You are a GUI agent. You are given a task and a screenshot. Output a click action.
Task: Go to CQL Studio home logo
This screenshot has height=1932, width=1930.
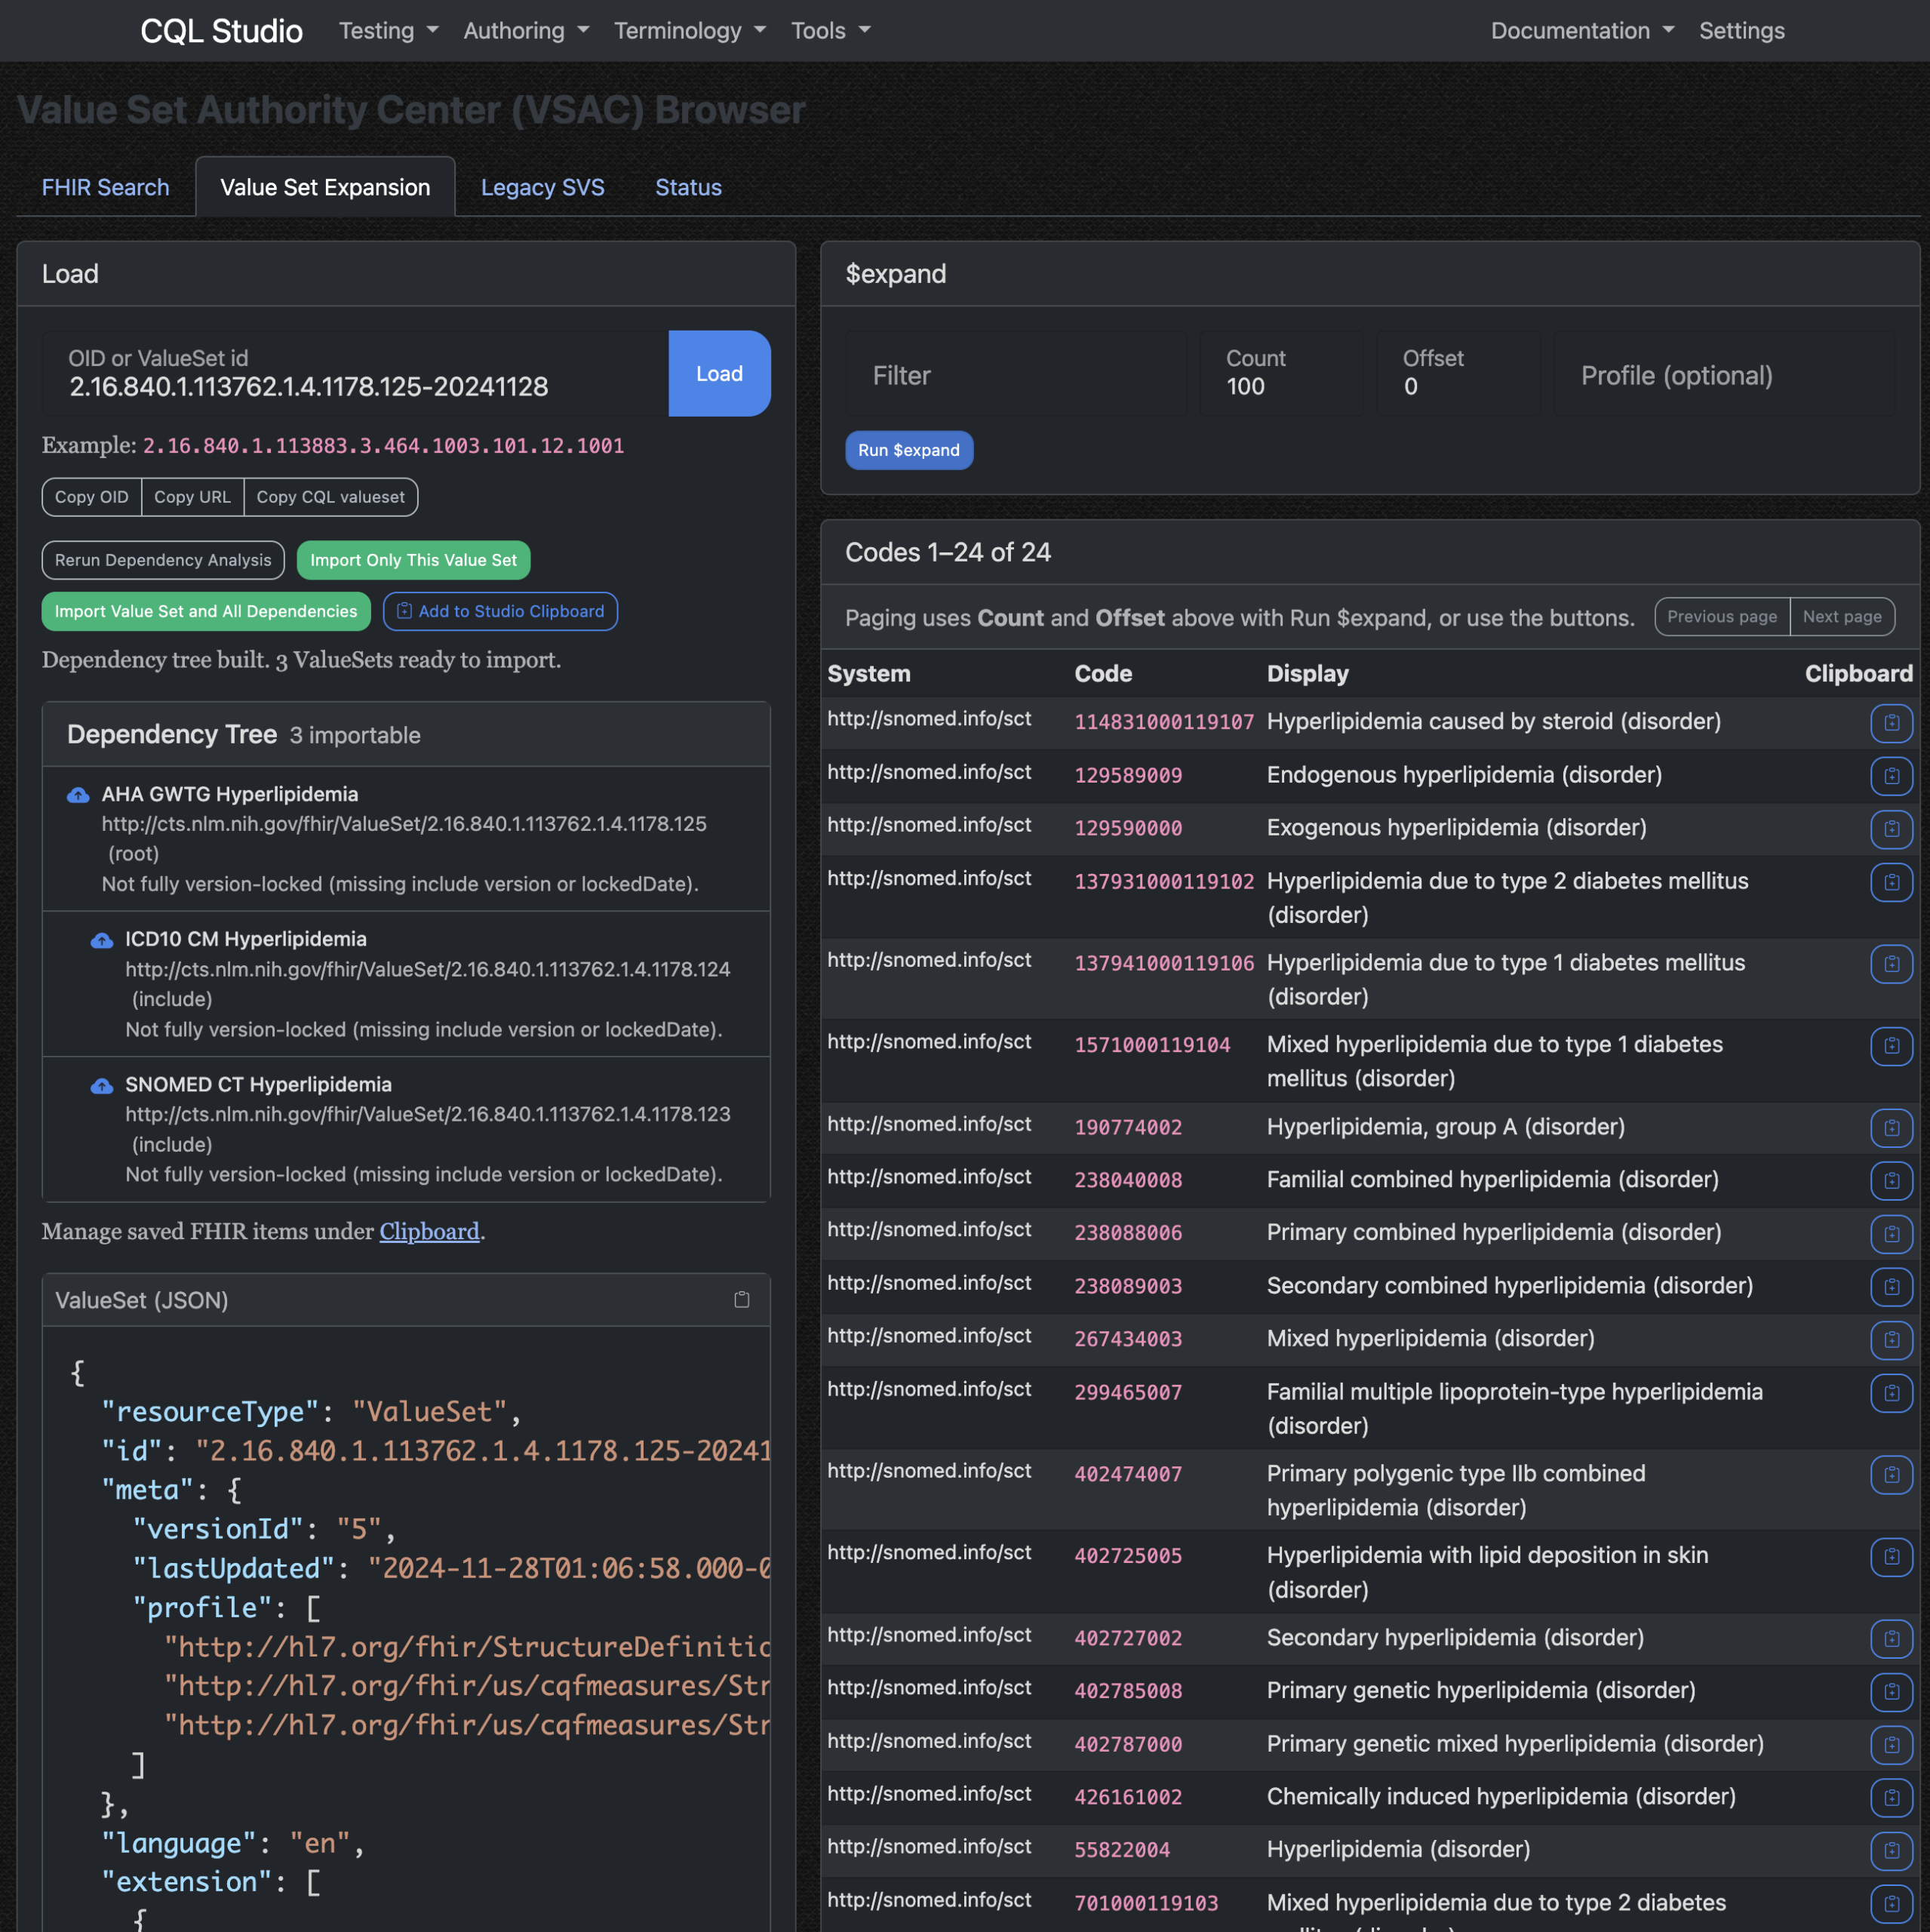coord(221,31)
